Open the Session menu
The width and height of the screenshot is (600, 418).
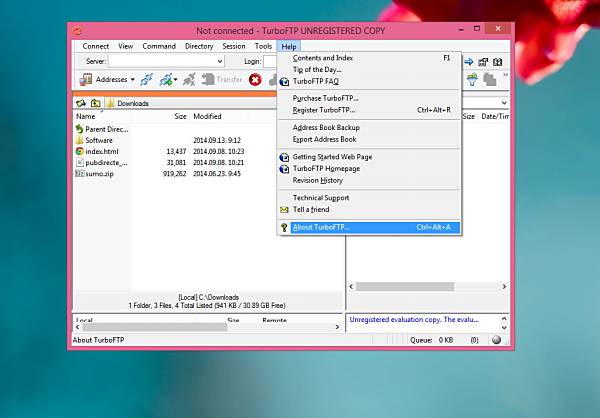click(234, 46)
